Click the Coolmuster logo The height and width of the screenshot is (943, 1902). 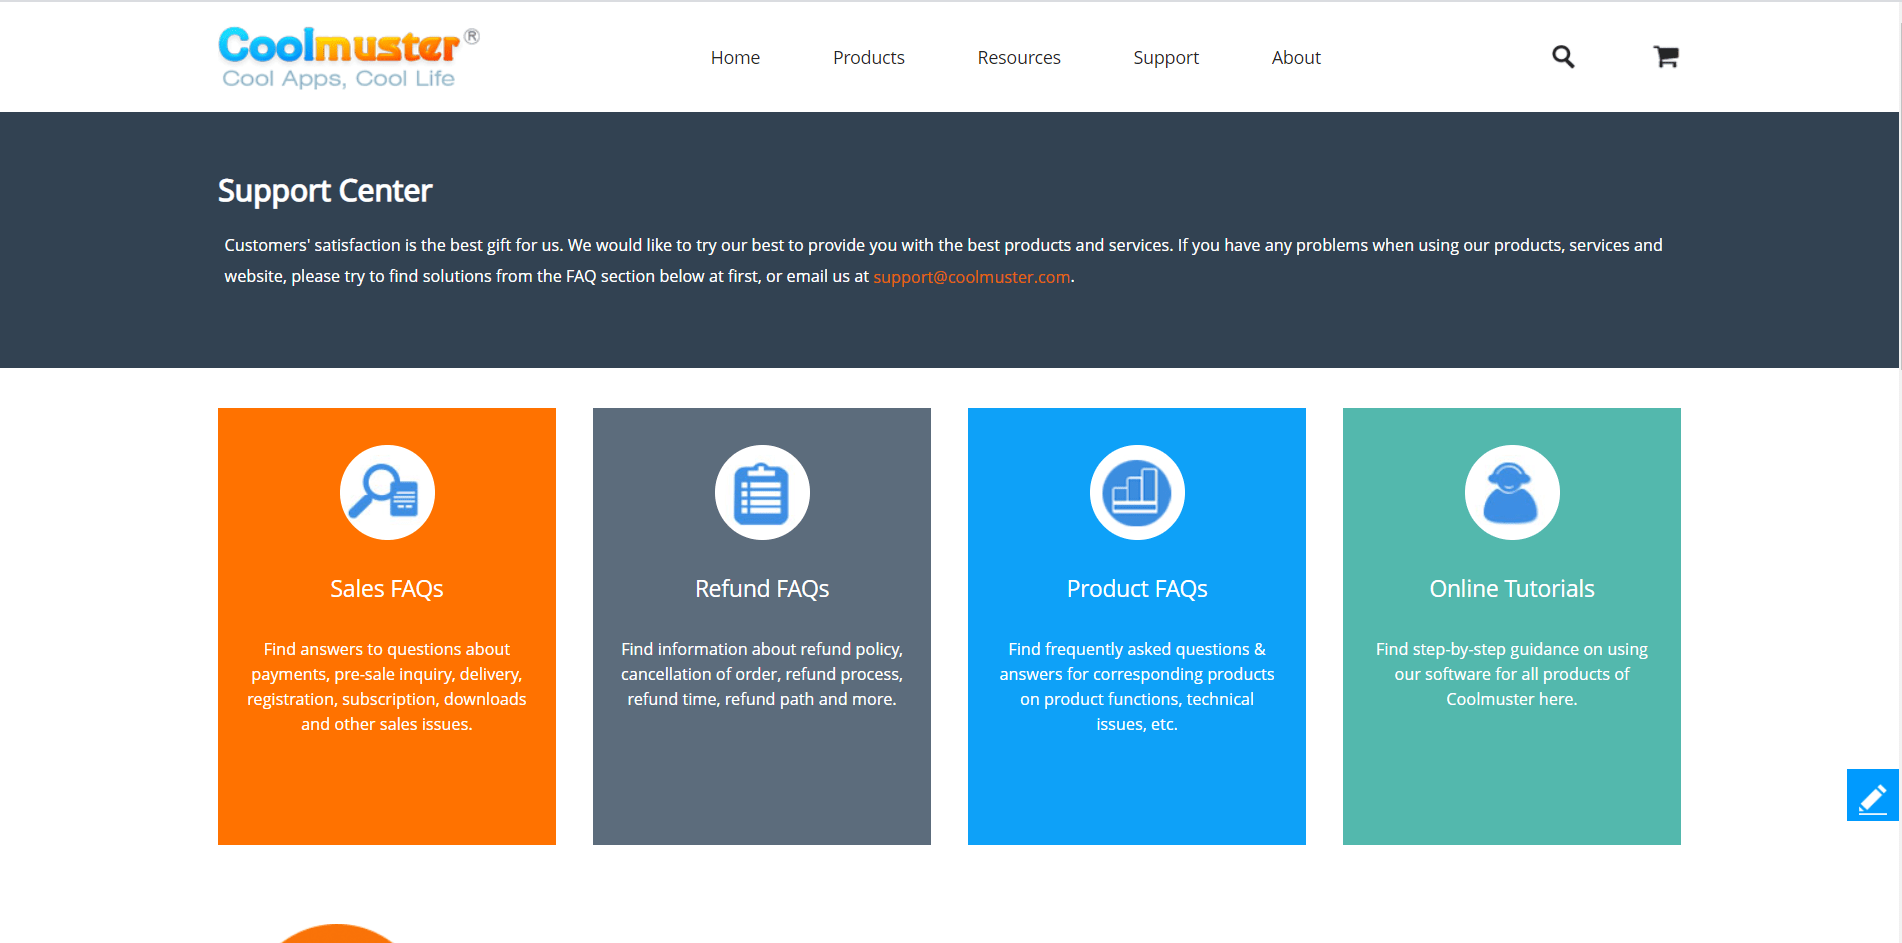click(349, 57)
